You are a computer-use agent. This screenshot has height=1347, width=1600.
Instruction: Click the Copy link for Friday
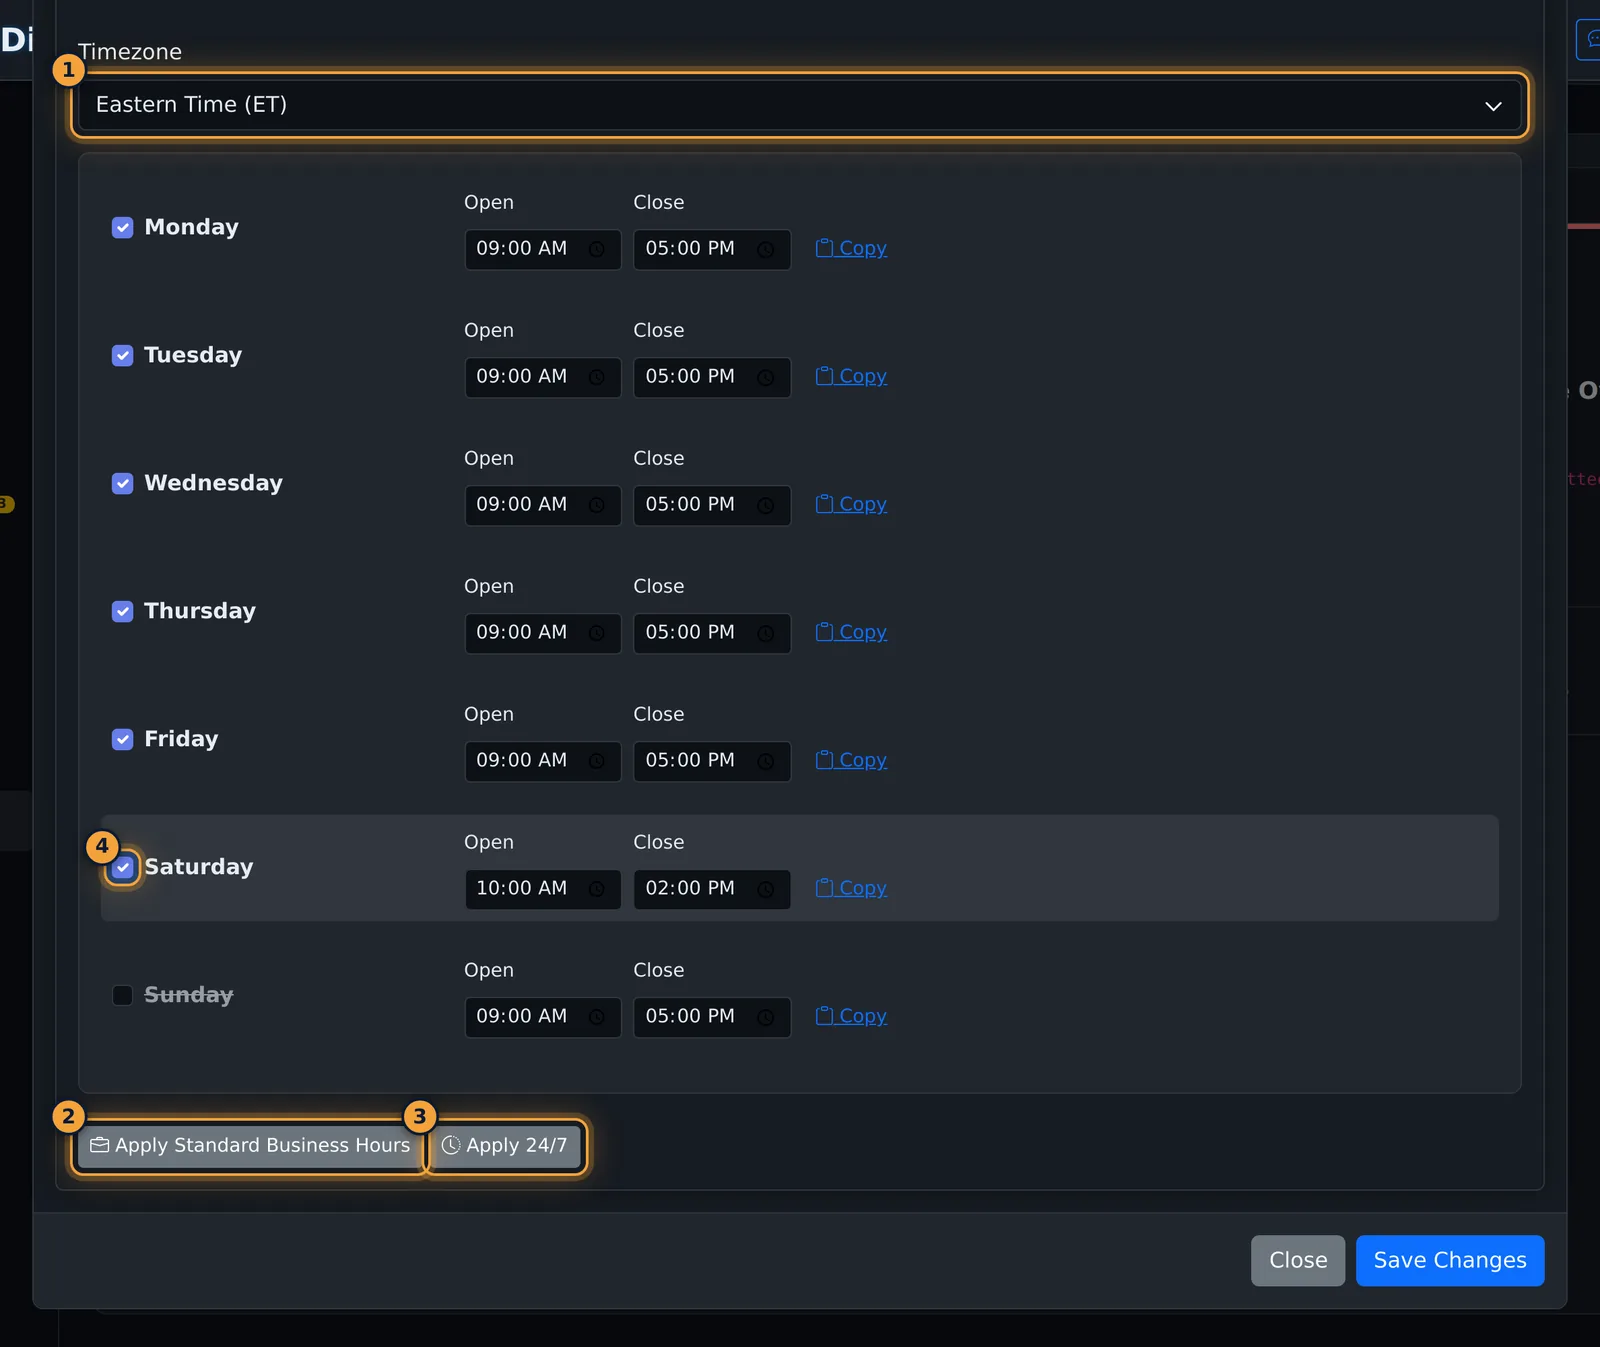tap(851, 760)
